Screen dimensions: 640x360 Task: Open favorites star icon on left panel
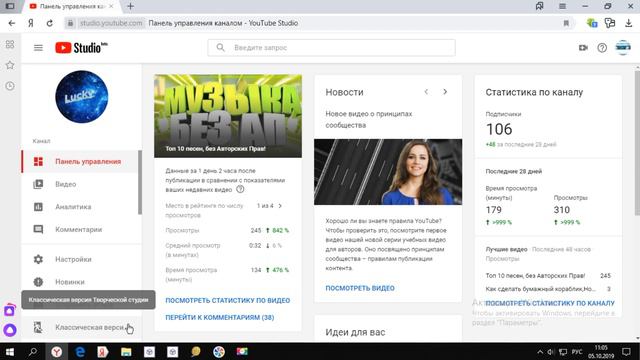(10, 65)
